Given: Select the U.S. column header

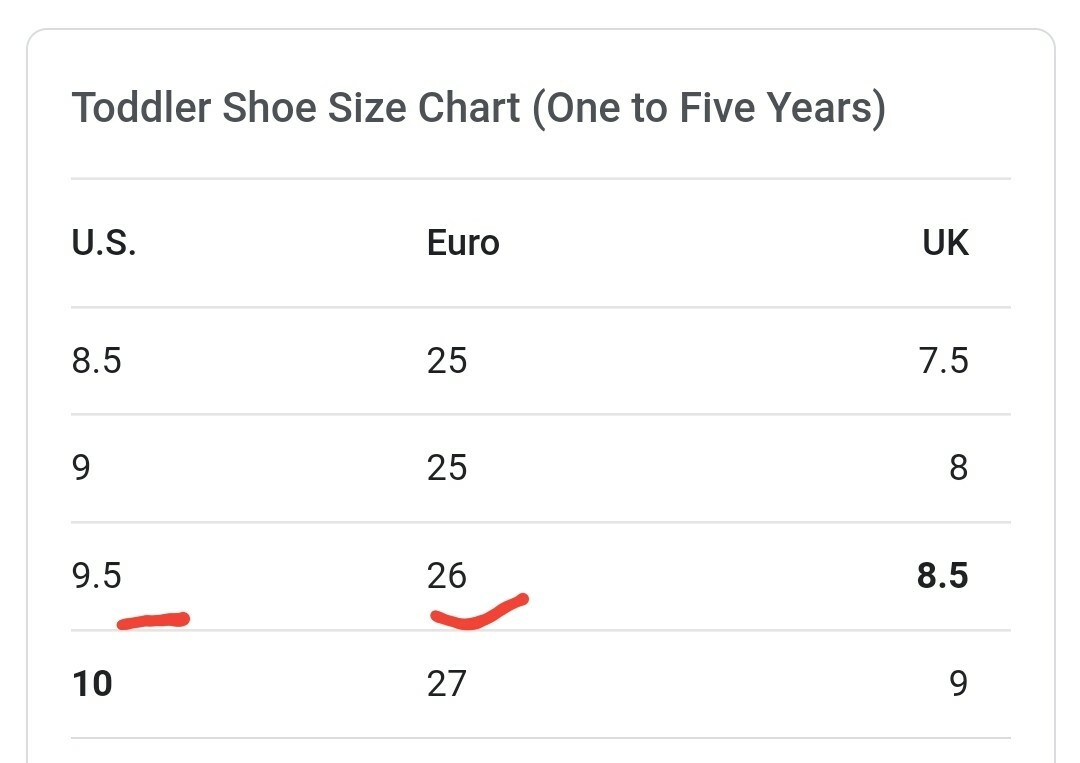Looking at the screenshot, I should pyautogui.click(x=104, y=243).
